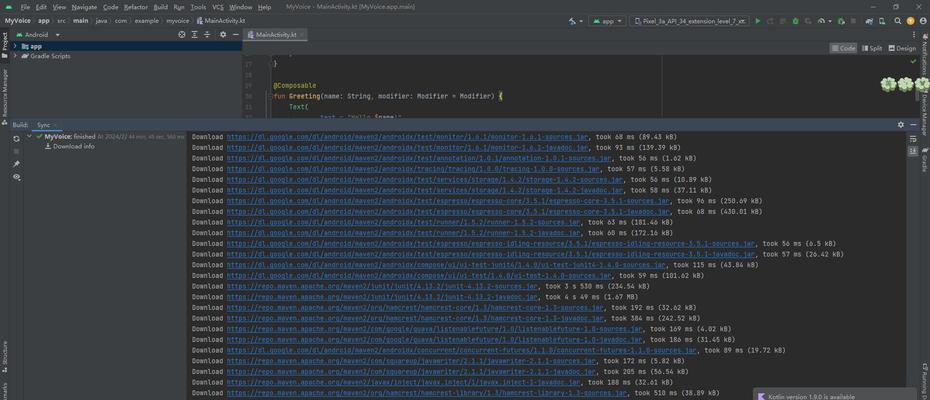Open the junit-4.13.2-javadoc.jar link
Screen dimensions: 930x400
pyautogui.click(x=383, y=297)
